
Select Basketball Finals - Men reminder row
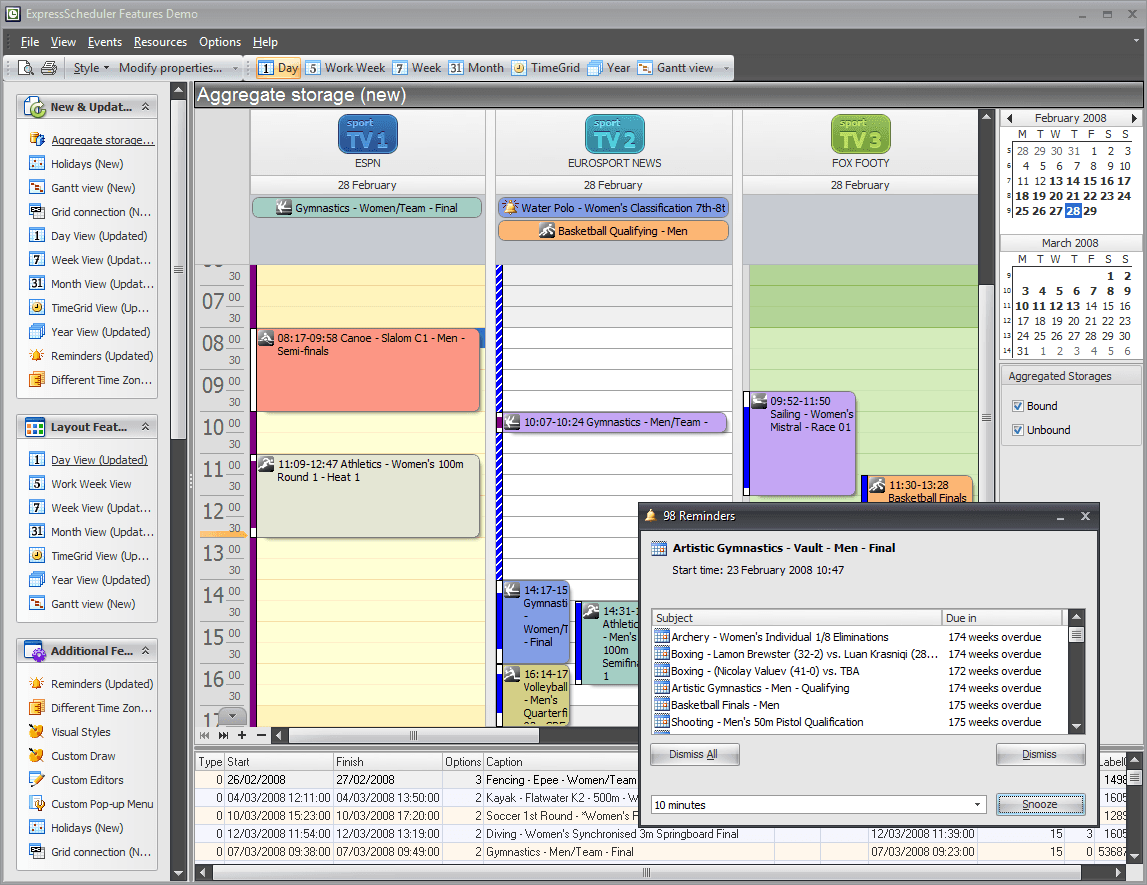click(860, 705)
